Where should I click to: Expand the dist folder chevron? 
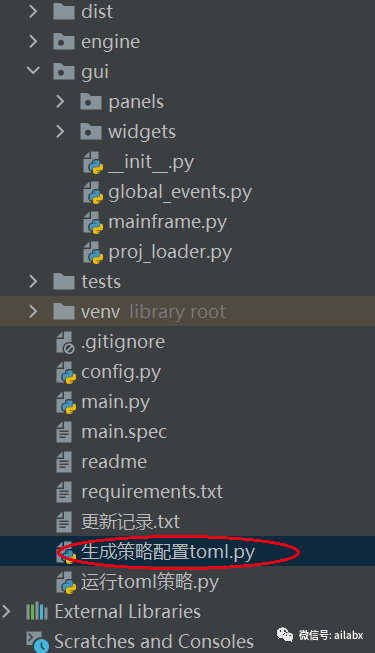[33, 11]
